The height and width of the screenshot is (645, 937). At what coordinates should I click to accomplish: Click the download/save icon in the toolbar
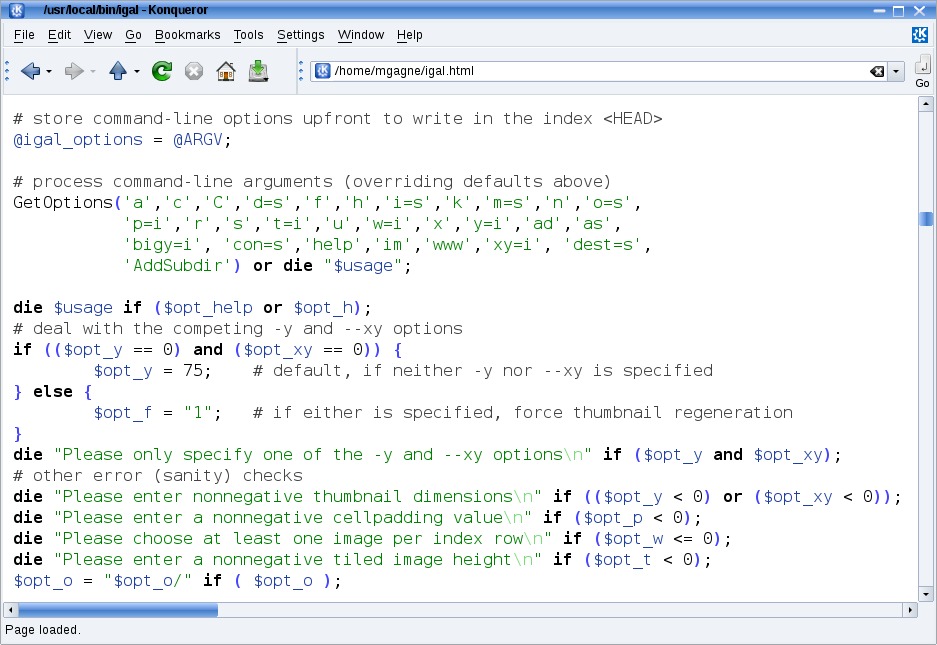(x=258, y=71)
